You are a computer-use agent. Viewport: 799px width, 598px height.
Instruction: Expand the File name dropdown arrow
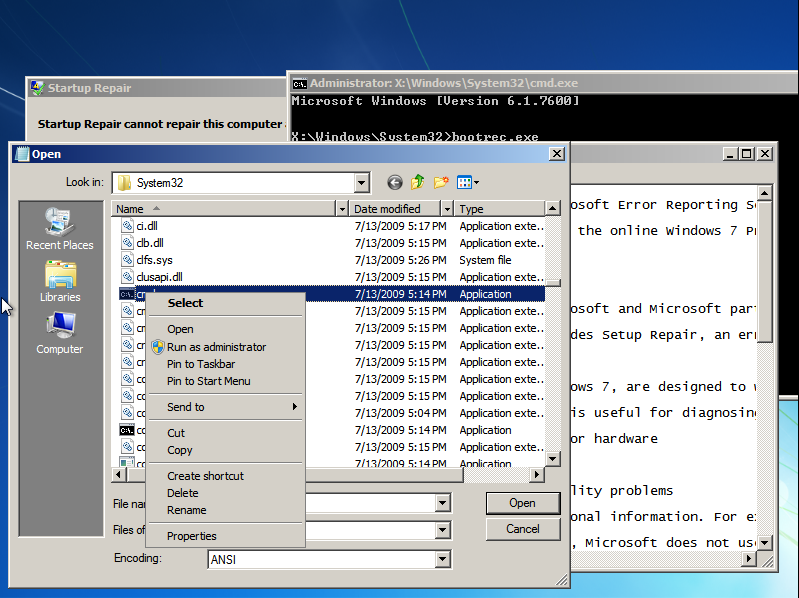pyautogui.click(x=442, y=503)
